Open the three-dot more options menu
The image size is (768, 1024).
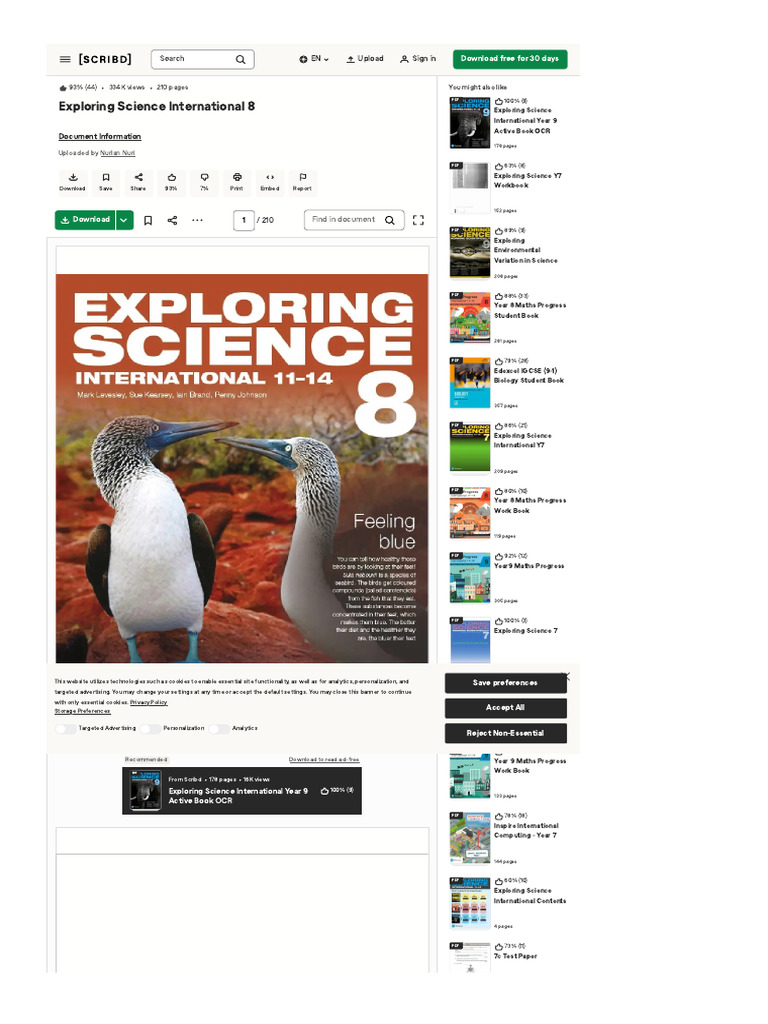point(197,221)
